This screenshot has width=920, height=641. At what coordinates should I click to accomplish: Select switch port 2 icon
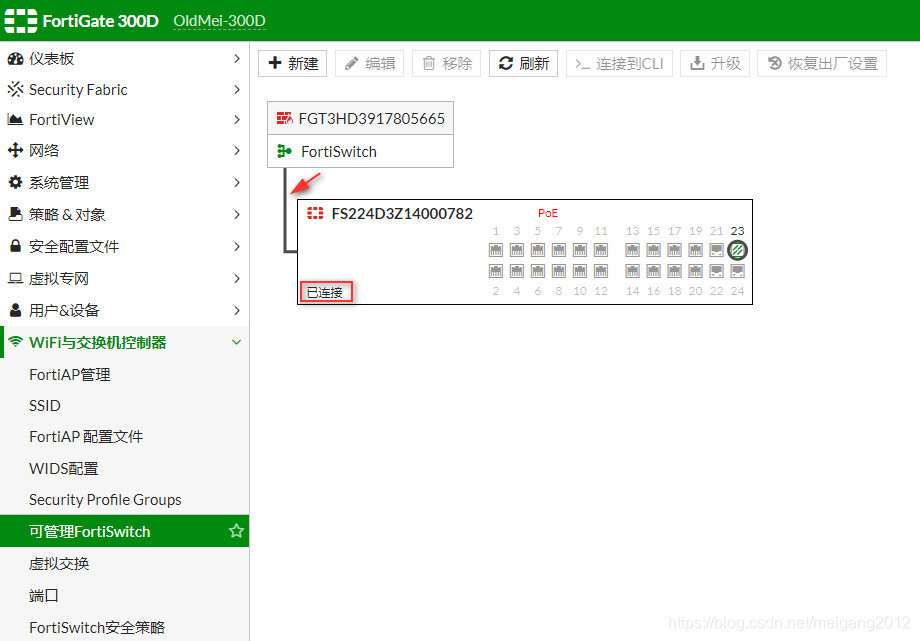496,271
